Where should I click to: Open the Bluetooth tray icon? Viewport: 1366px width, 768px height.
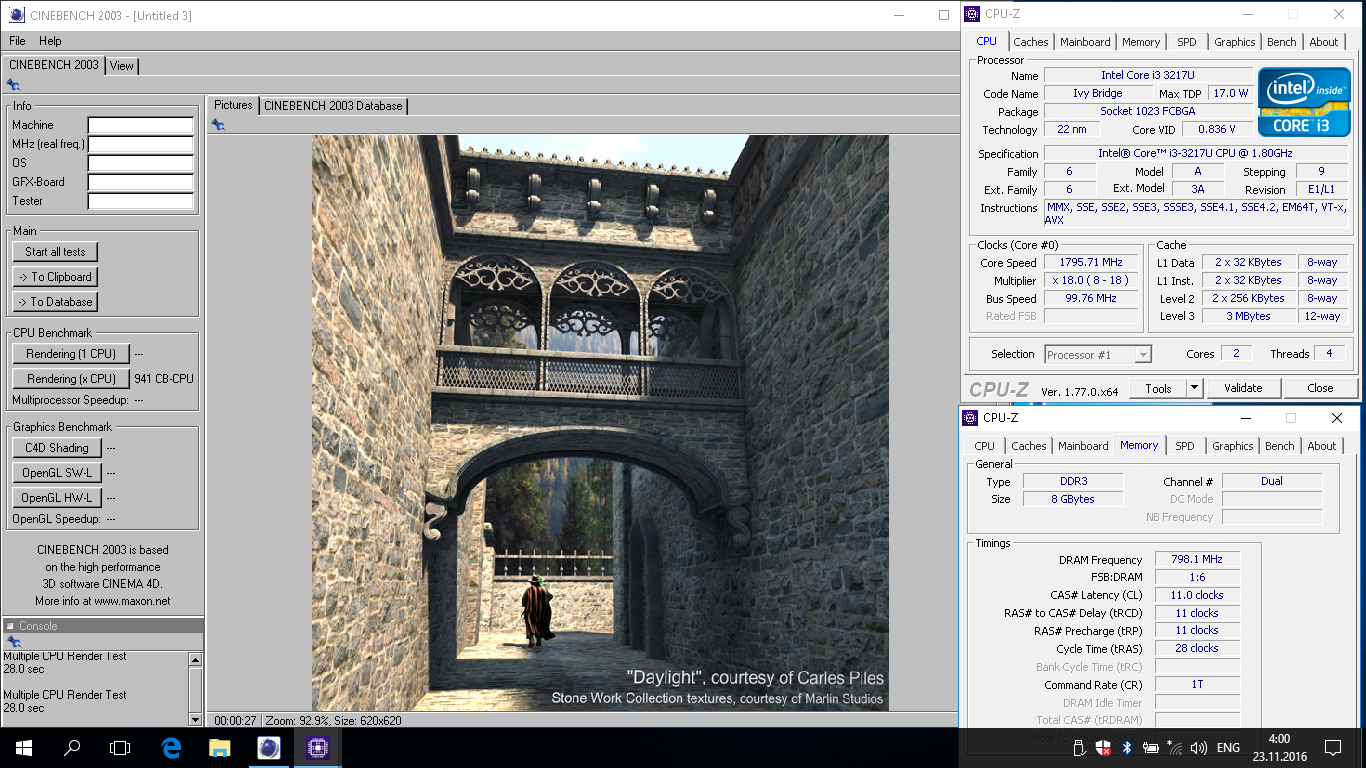[x=1126, y=748]
